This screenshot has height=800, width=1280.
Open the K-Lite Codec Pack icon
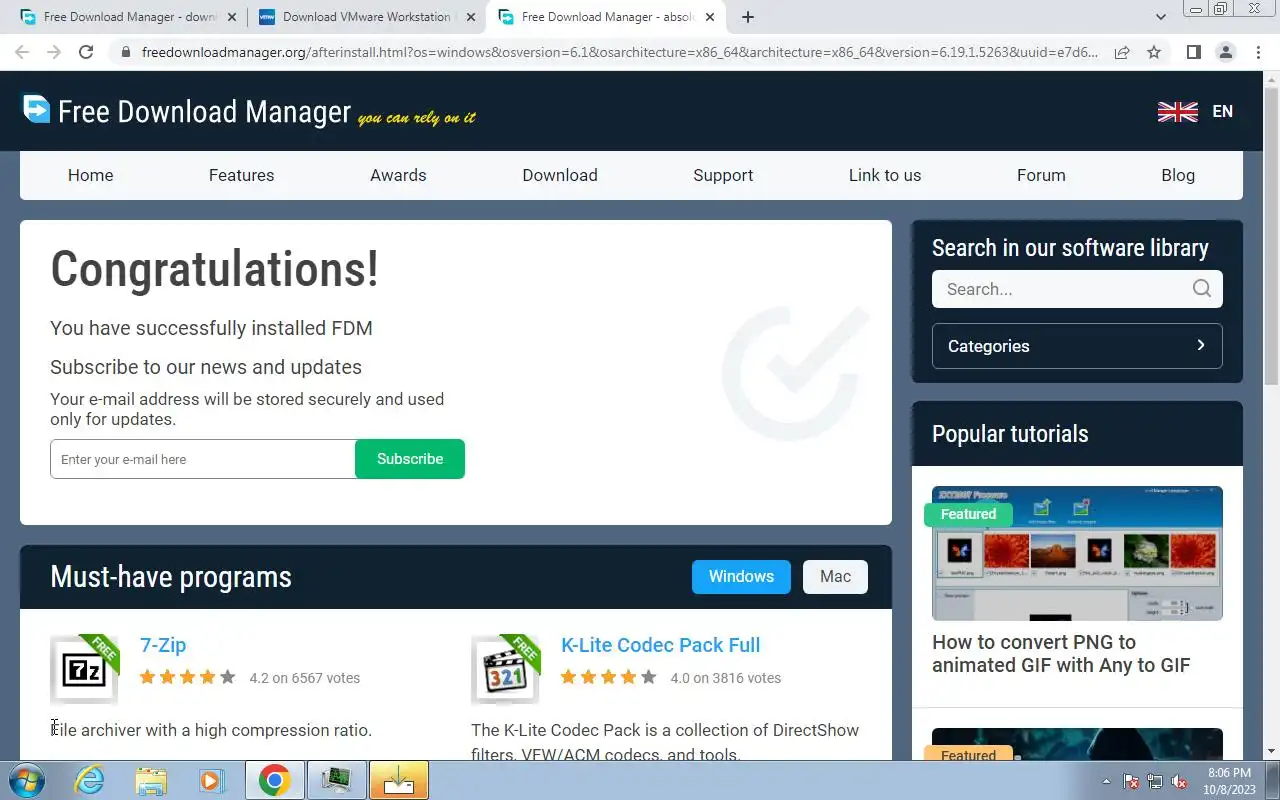(506, 669)
